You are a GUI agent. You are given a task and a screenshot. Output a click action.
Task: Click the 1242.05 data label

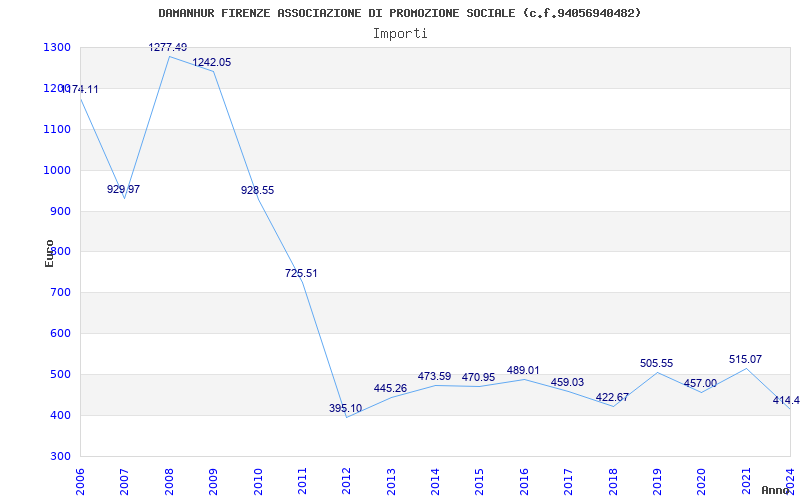click(211, 62)
